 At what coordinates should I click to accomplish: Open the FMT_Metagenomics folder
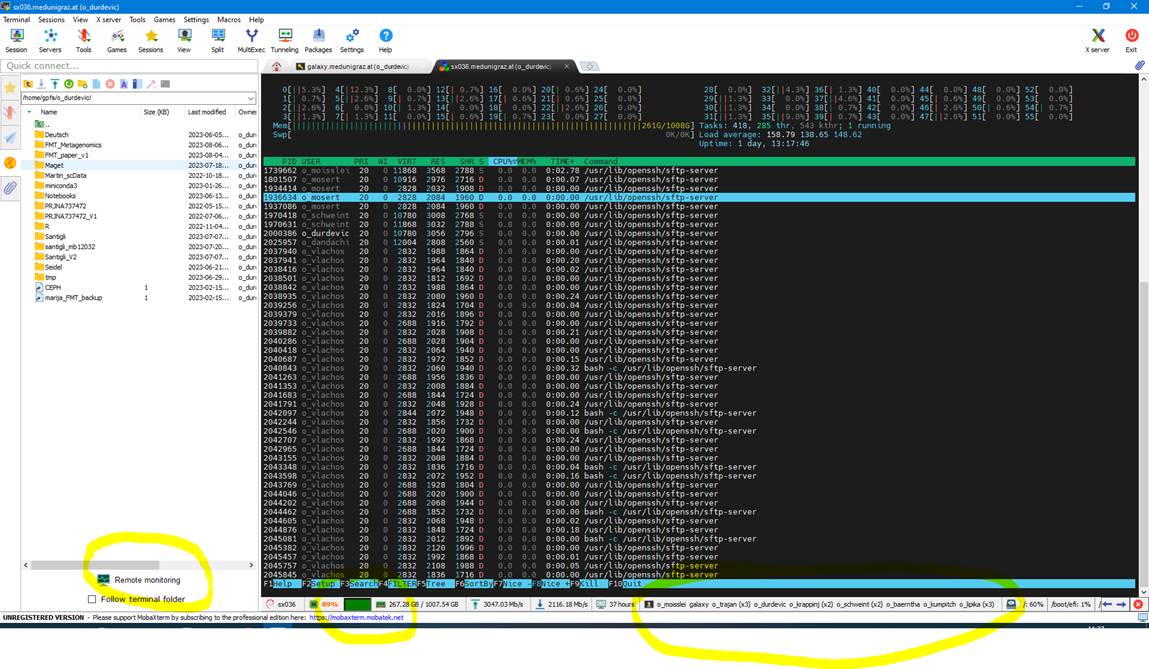point(73,144)
